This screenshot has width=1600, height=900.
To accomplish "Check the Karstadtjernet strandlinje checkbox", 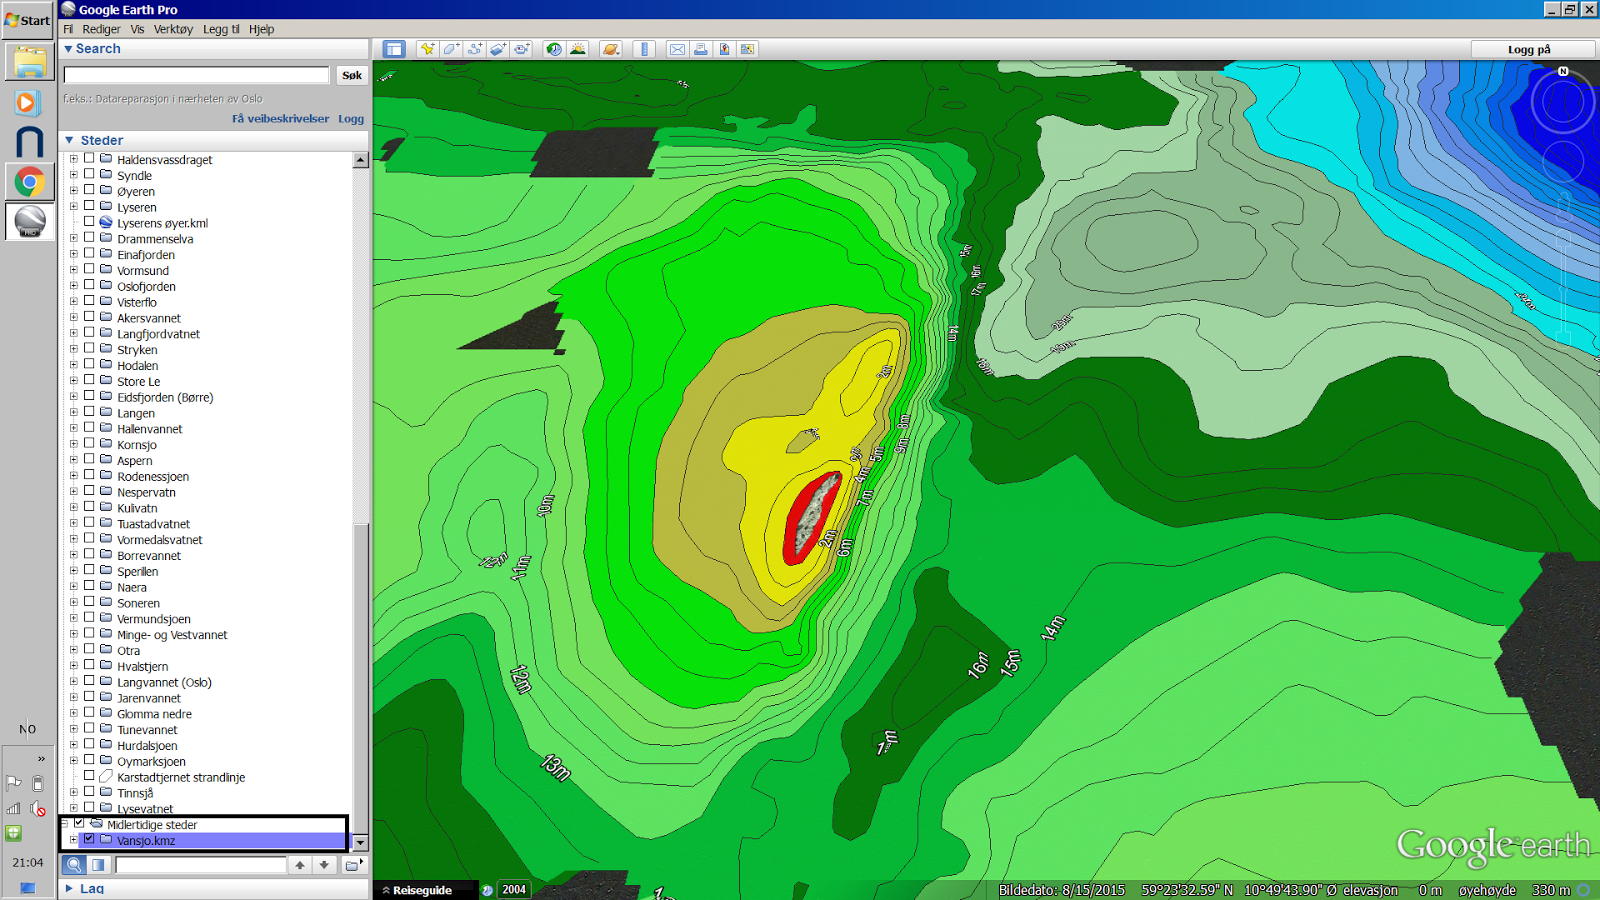I will pos(89,776).
